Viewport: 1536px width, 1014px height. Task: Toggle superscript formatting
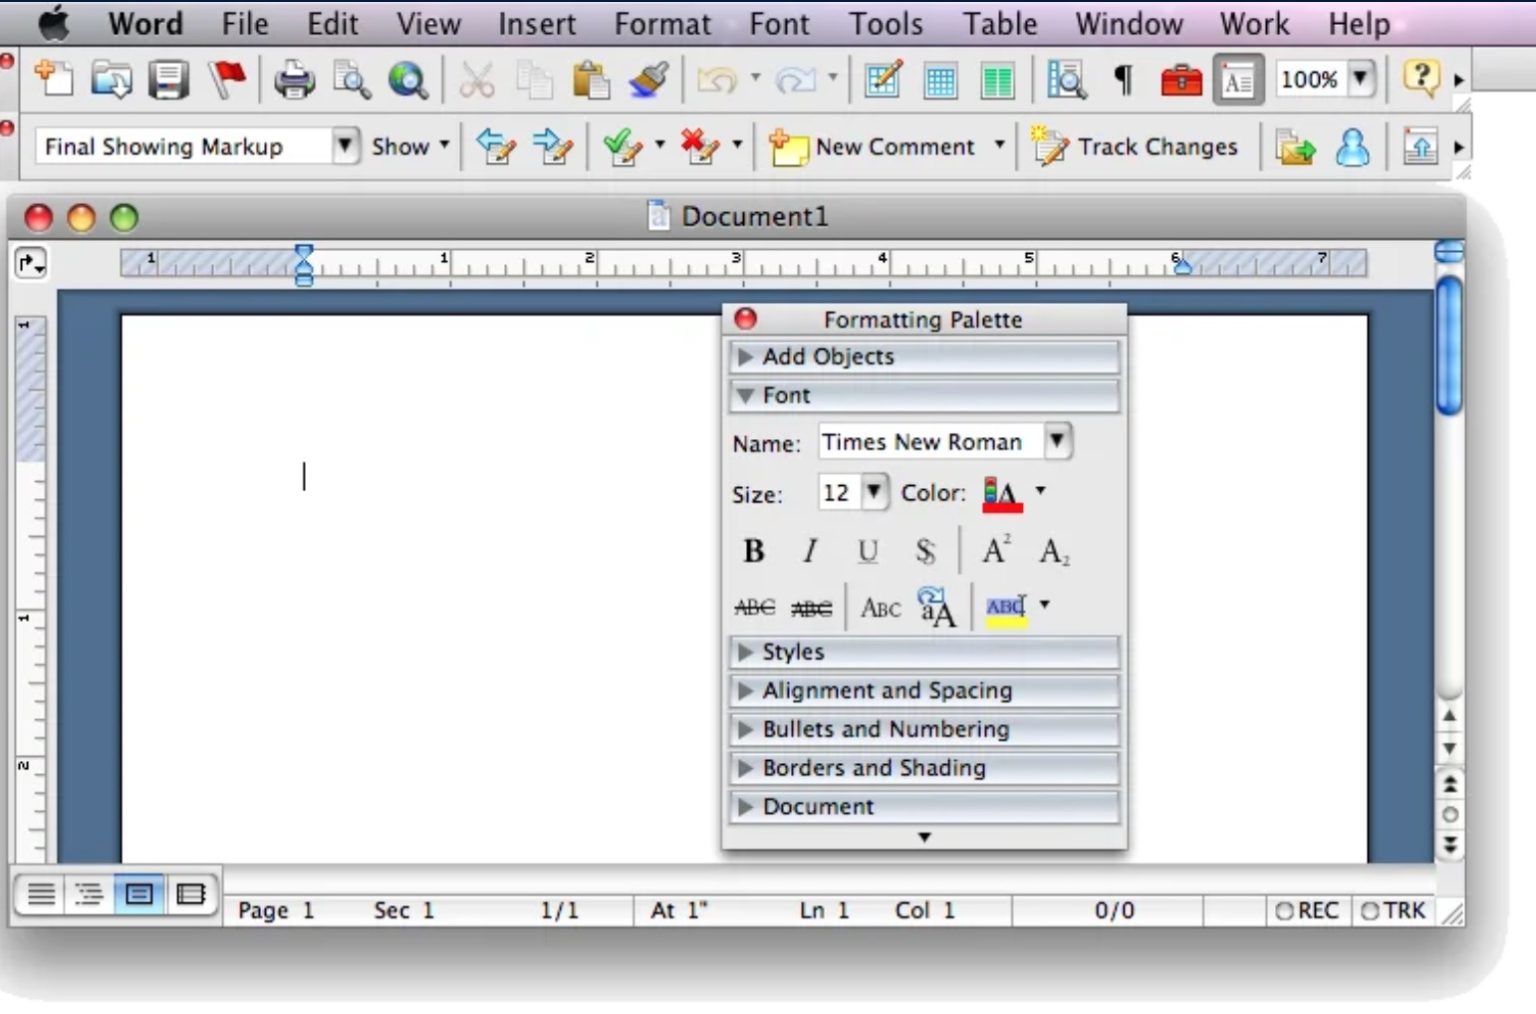point(994,549)
